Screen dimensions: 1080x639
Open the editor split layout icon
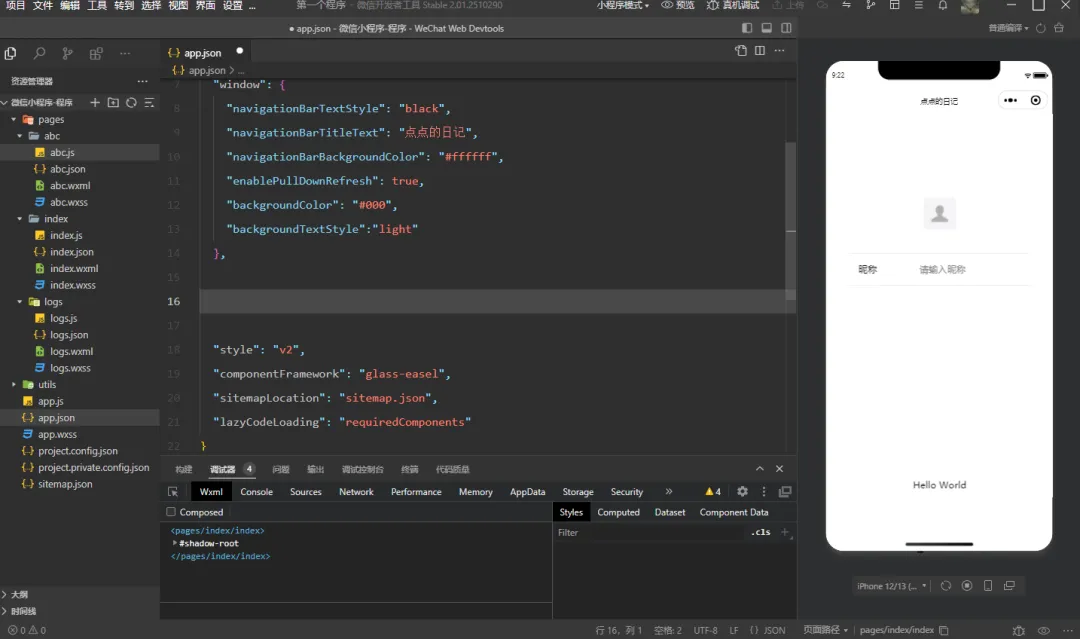pos(760,50)
